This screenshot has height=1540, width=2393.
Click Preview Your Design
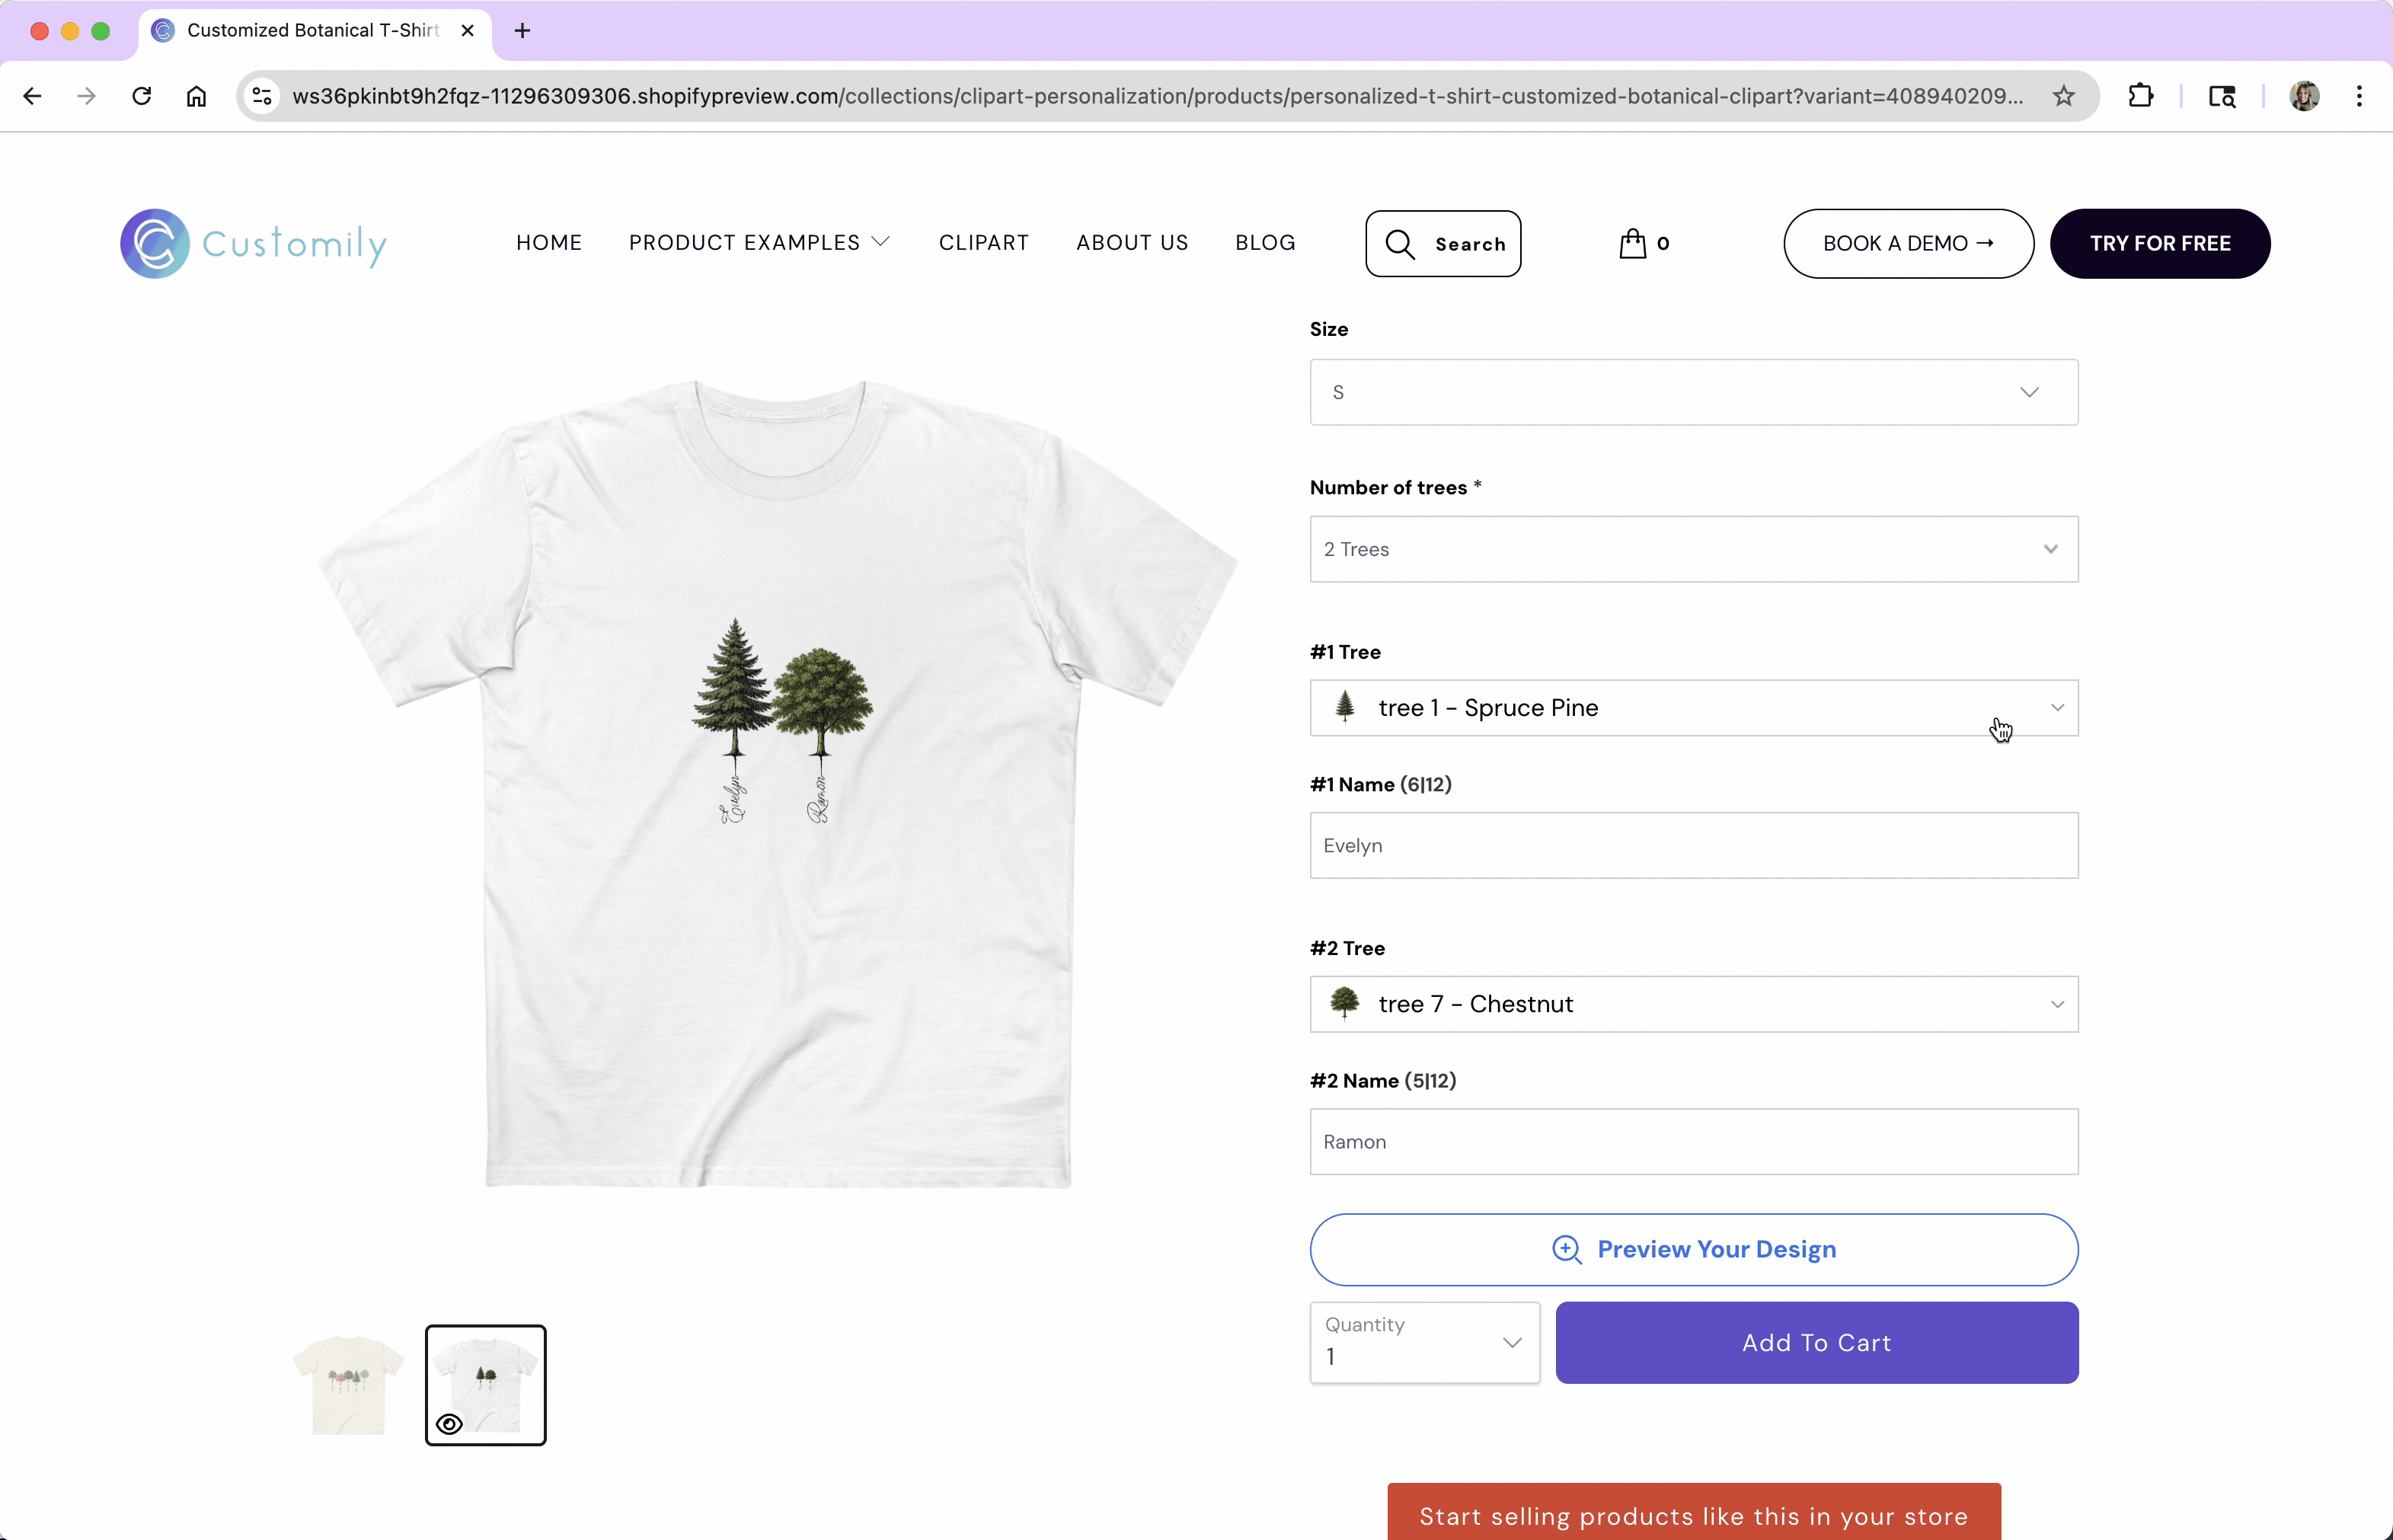pos(1693,1249)
